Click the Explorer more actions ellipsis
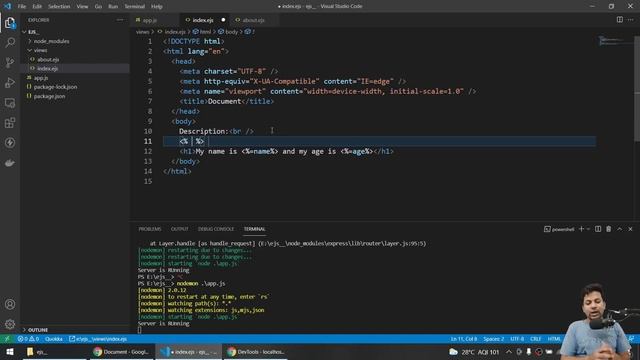The image size is (640, 360). click(120, 20)
